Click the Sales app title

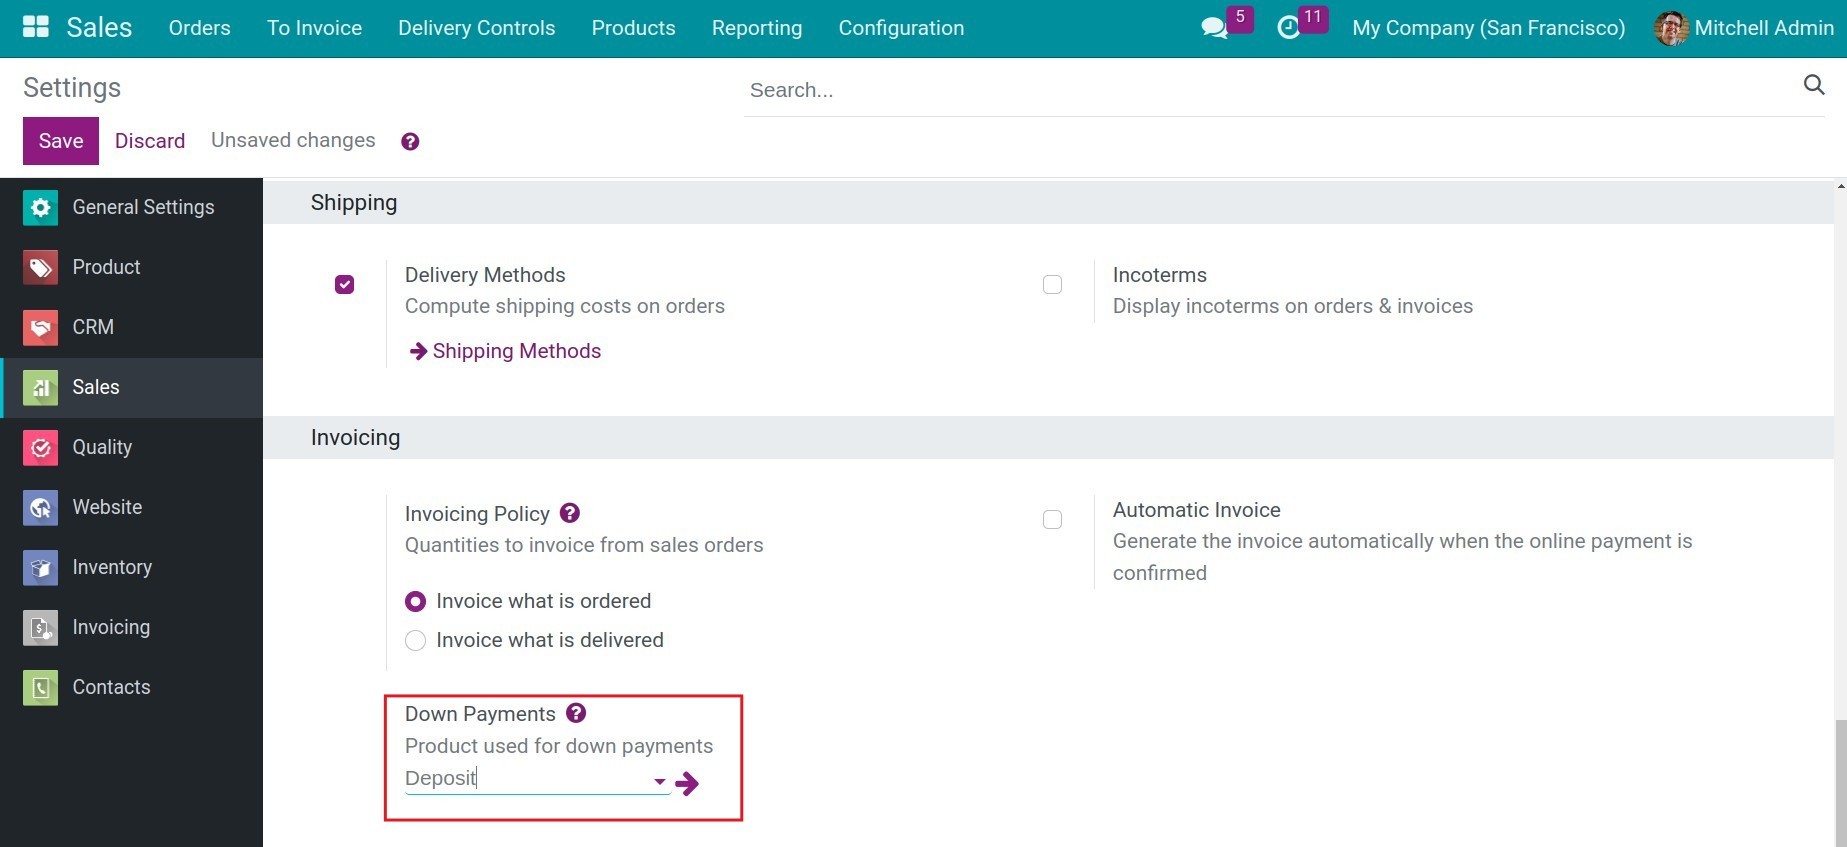[x=99, y=28]
